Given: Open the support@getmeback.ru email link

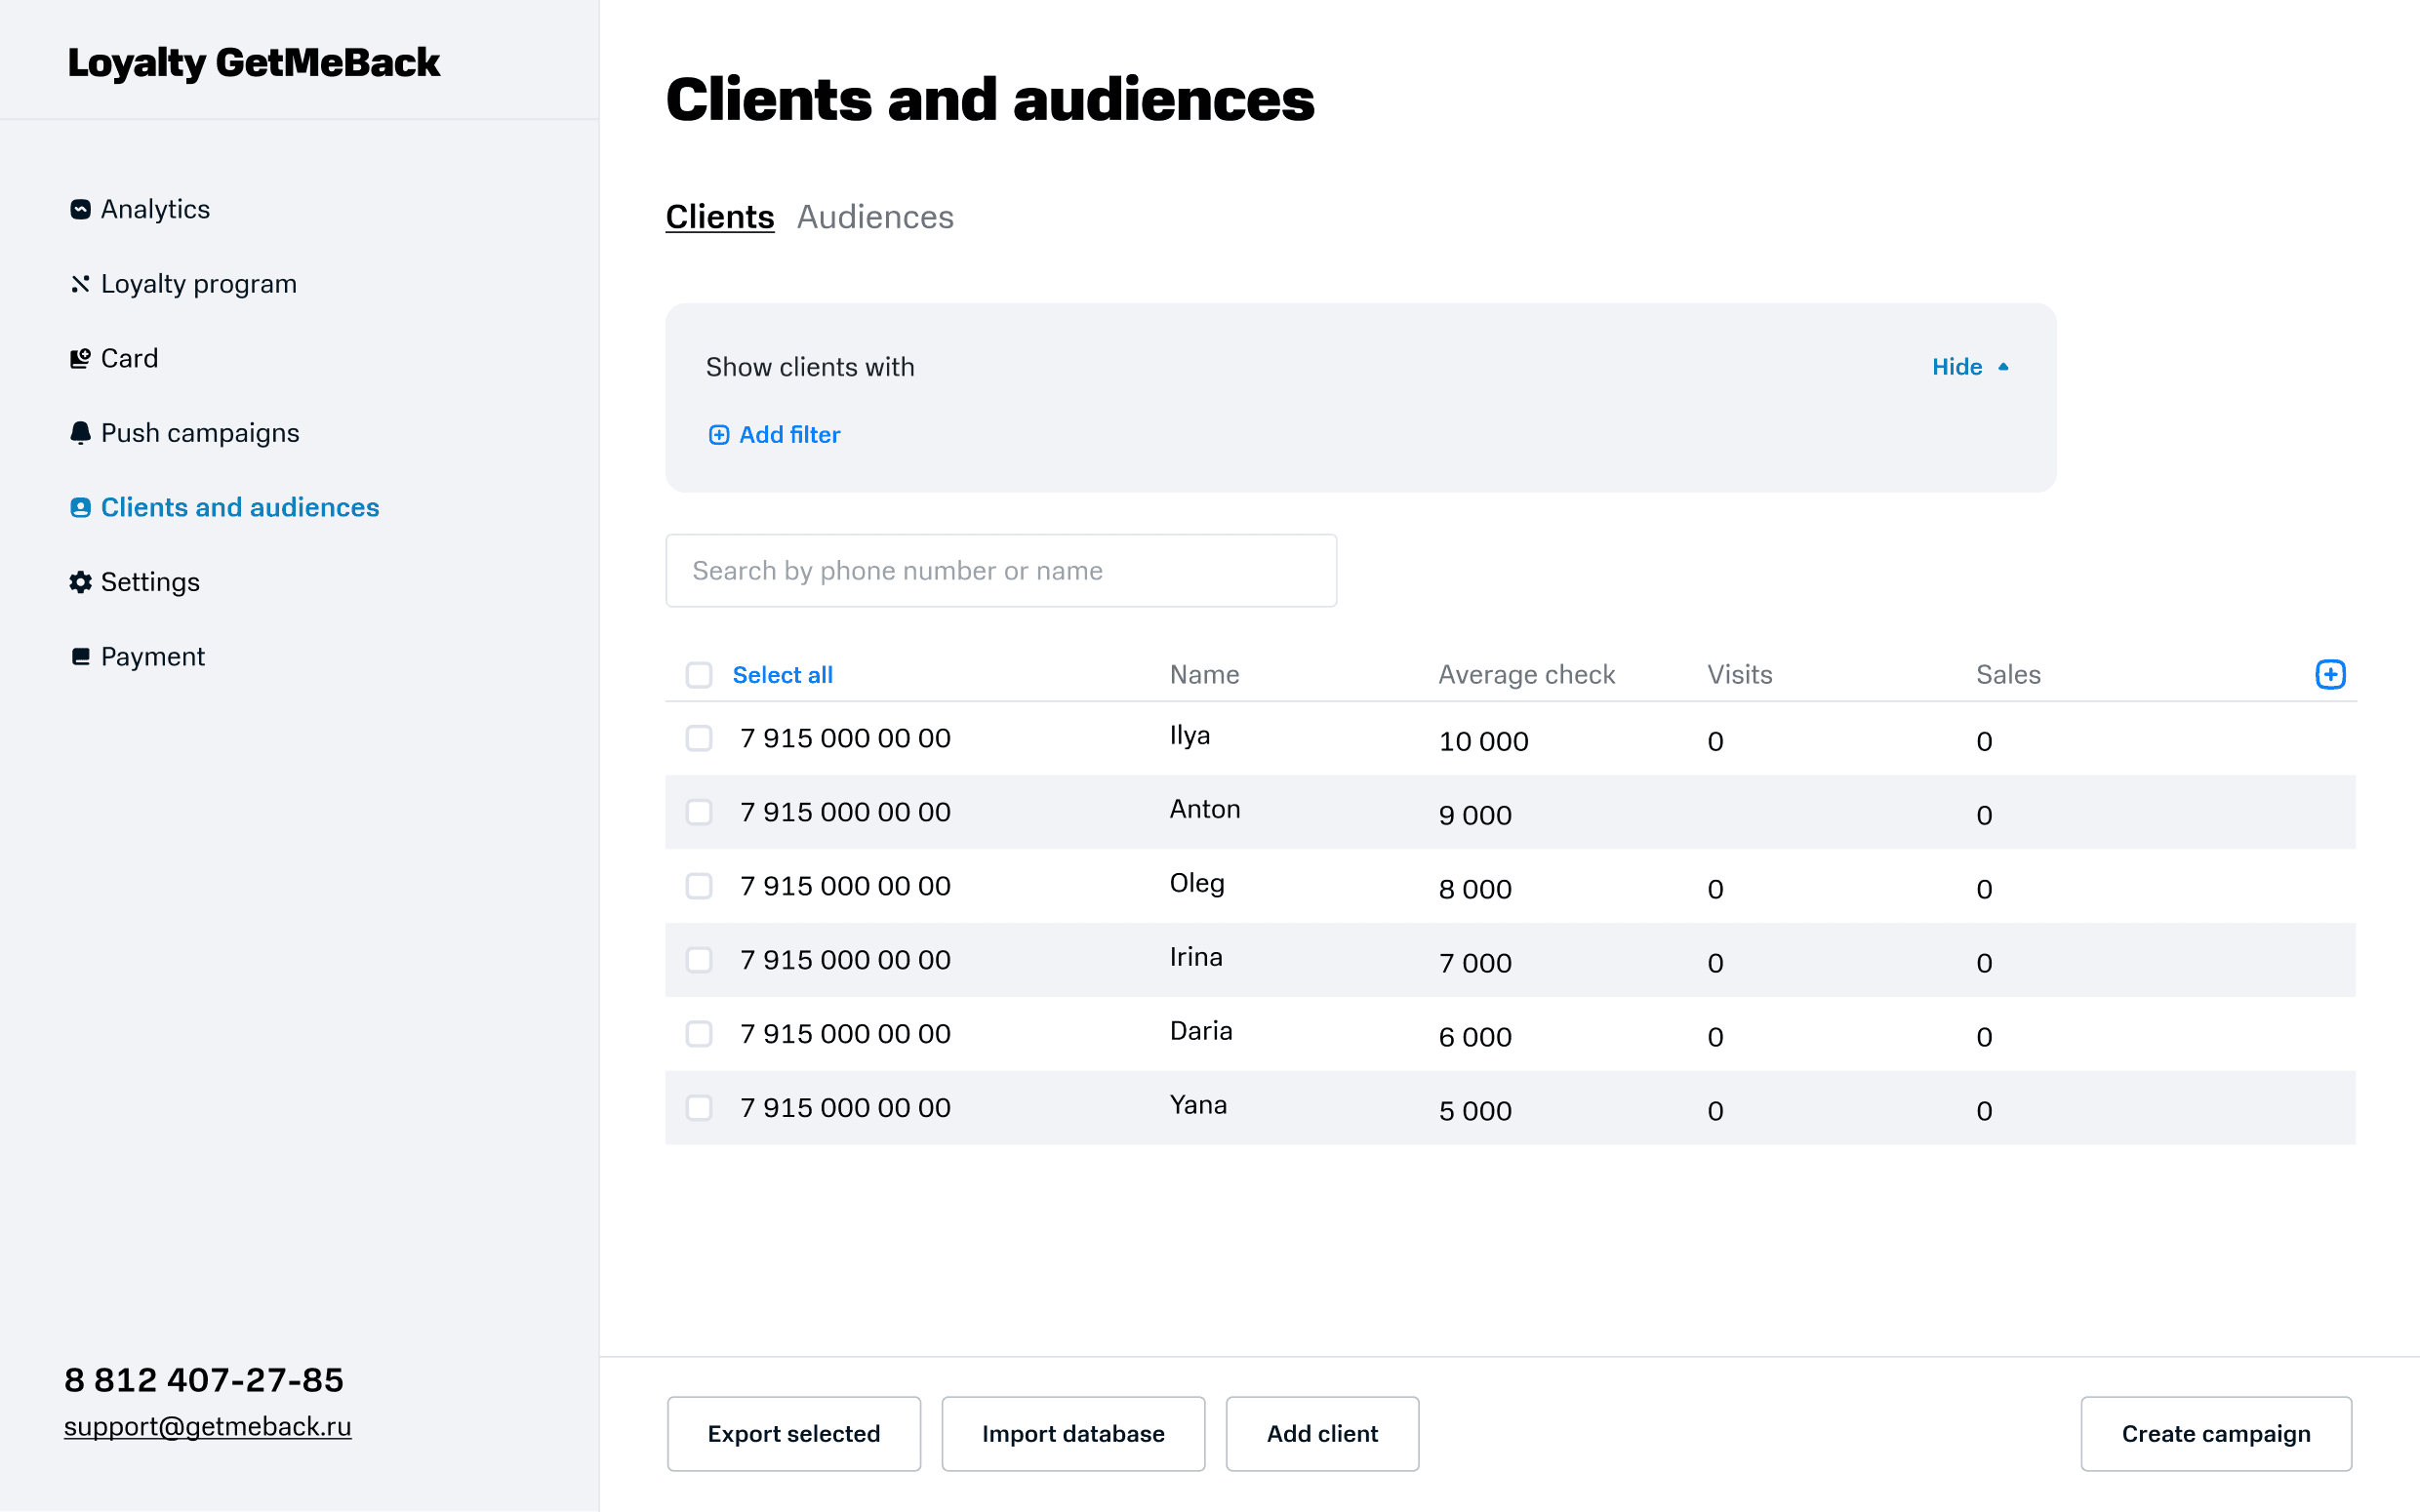Looking at the screenshot, I should pos(208,1427).
